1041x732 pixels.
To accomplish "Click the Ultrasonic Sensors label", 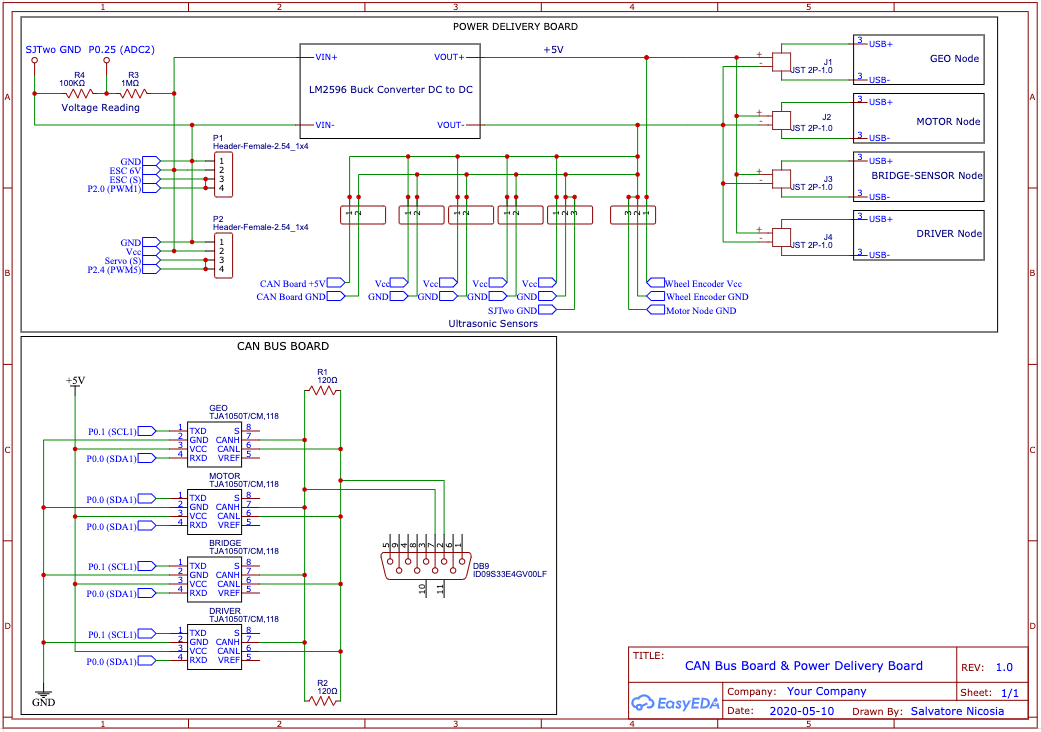I will click(x=493, y=324).
